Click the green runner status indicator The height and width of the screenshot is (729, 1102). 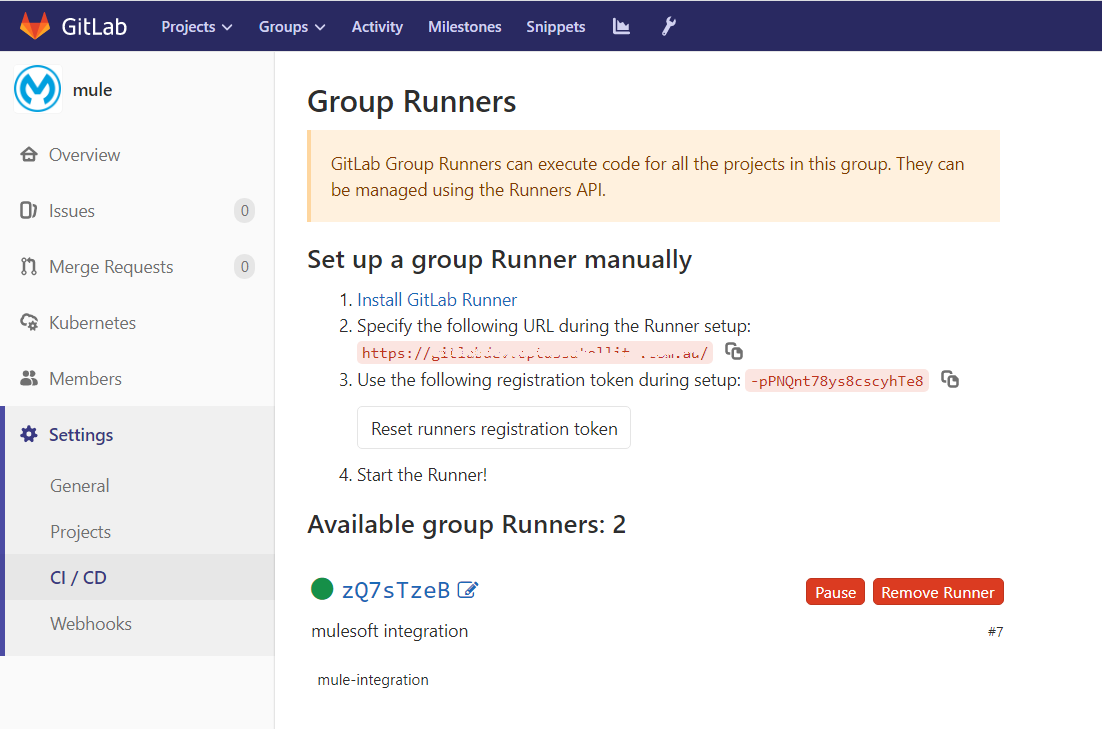coord(322,589)
